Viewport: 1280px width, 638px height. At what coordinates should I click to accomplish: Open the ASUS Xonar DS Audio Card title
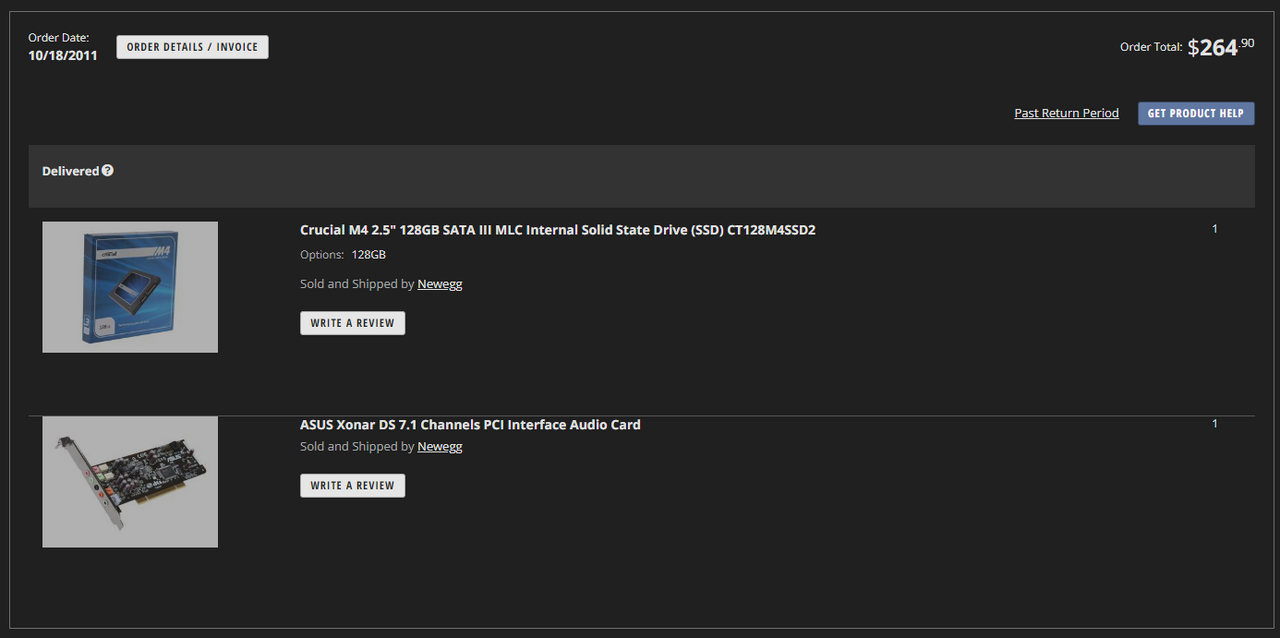[470, 425]
